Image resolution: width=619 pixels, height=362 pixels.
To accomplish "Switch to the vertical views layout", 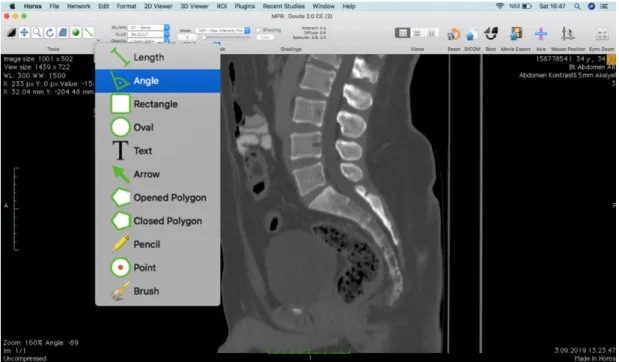I will 431,33.
